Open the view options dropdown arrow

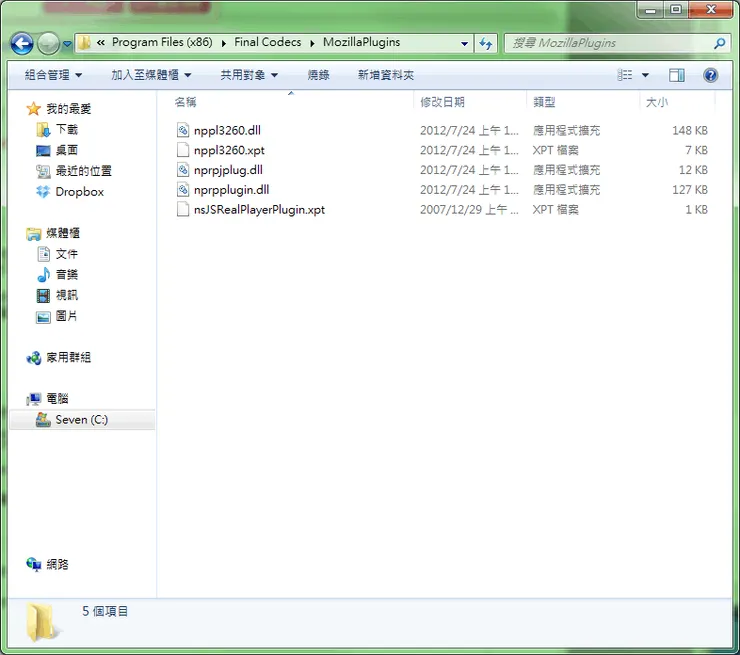pyautogui.click(x=645, y=75)
